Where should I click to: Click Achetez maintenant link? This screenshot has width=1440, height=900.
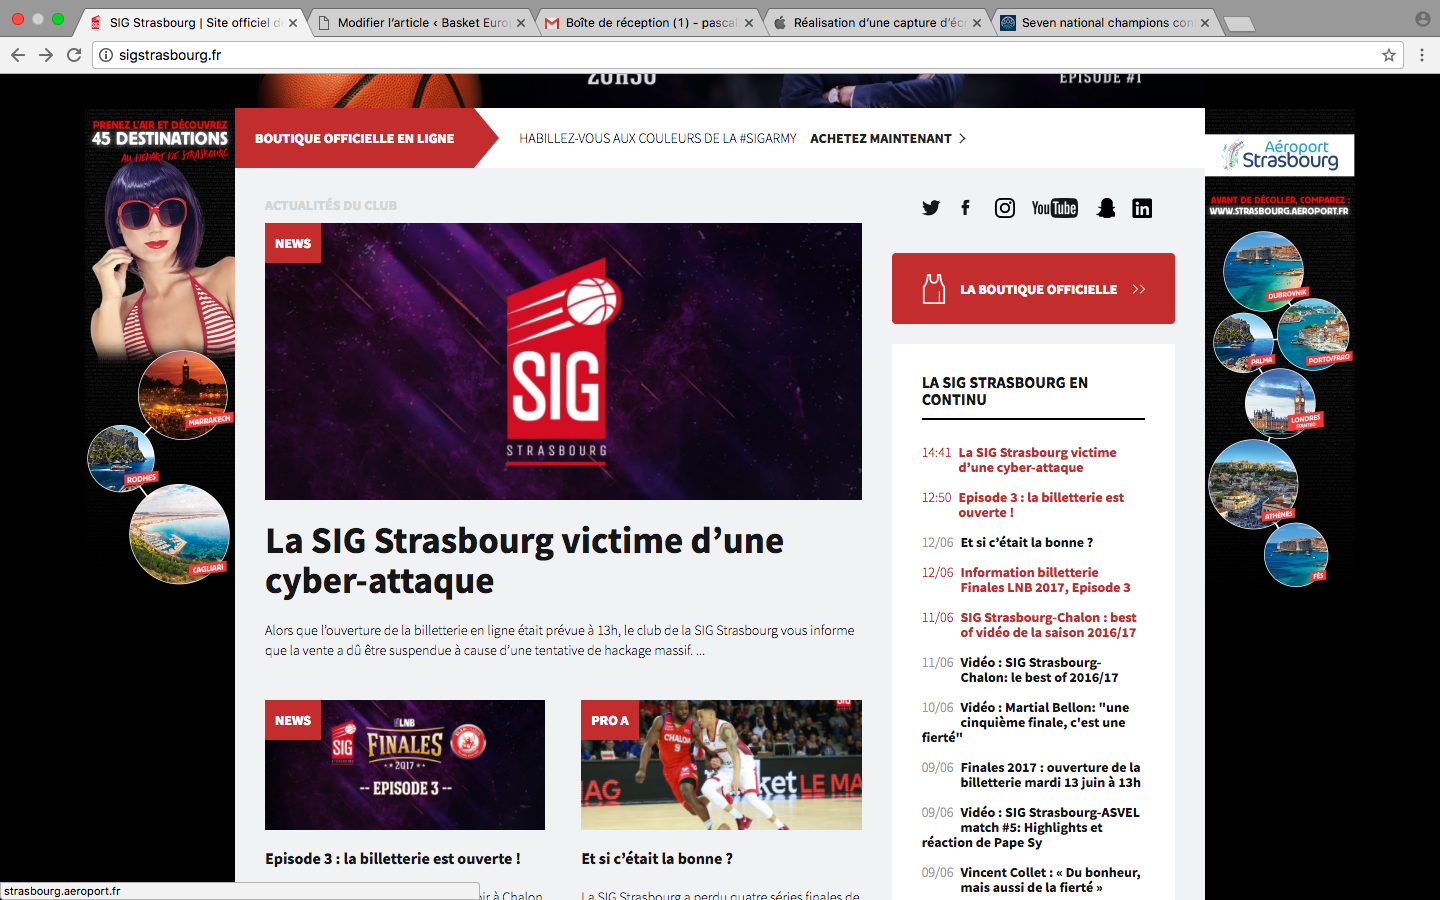(881, 139)
